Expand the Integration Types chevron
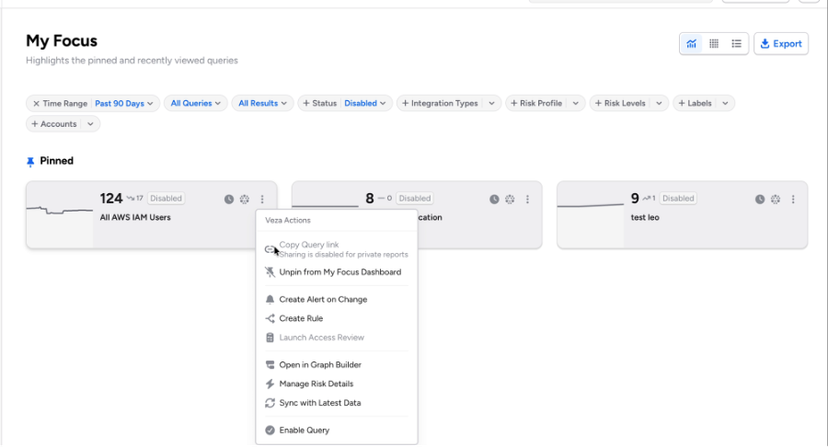The height and width of the screenshot is (447, 828). pyautogui.click(x=492, y=104)
